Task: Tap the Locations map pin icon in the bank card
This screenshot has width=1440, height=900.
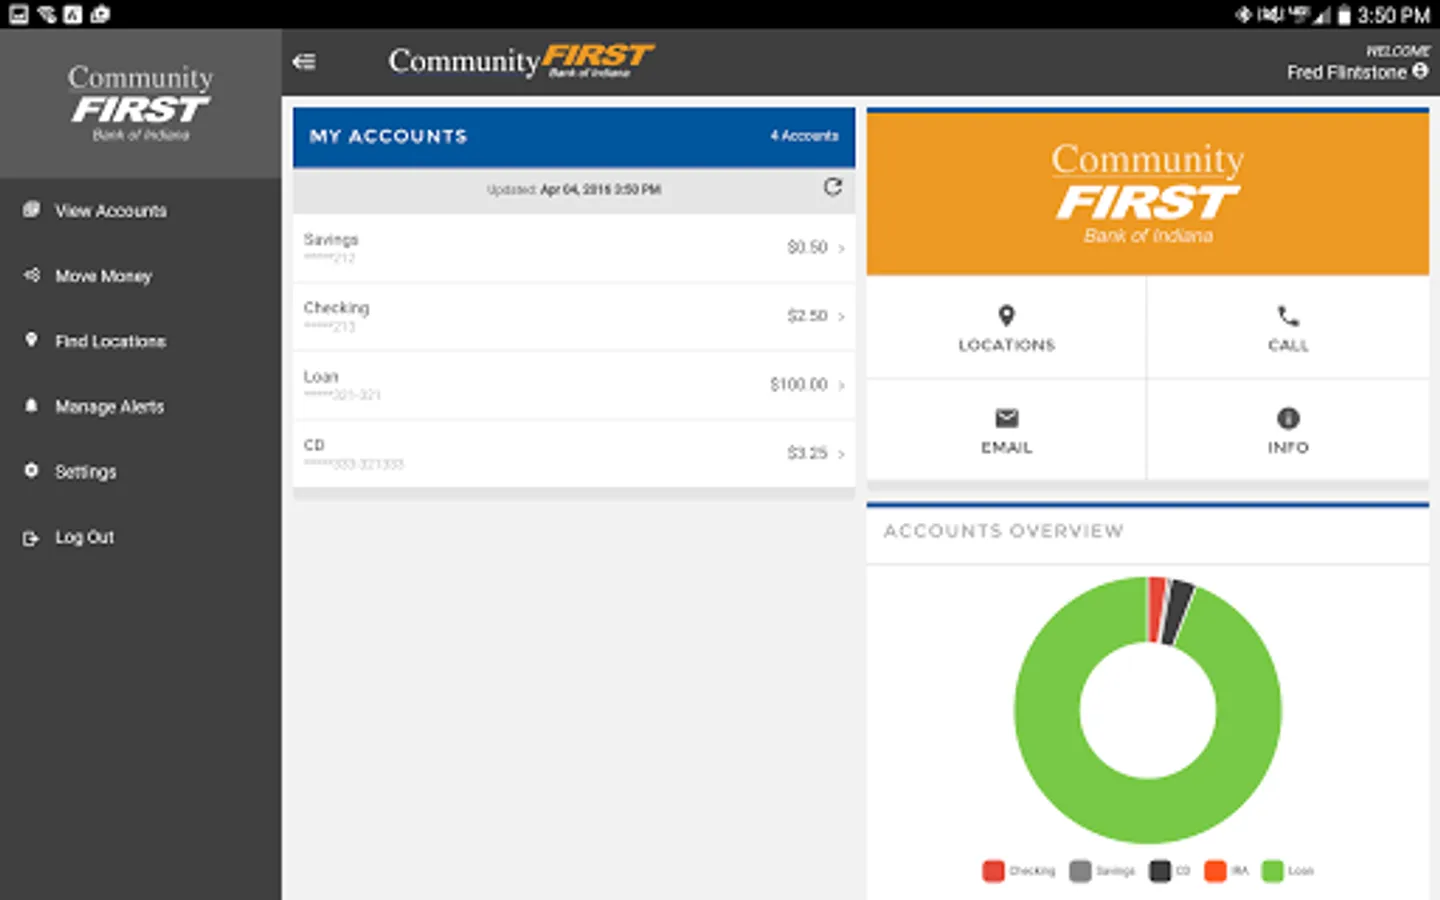Action: pyautogui.click(x=1007, y=316)
